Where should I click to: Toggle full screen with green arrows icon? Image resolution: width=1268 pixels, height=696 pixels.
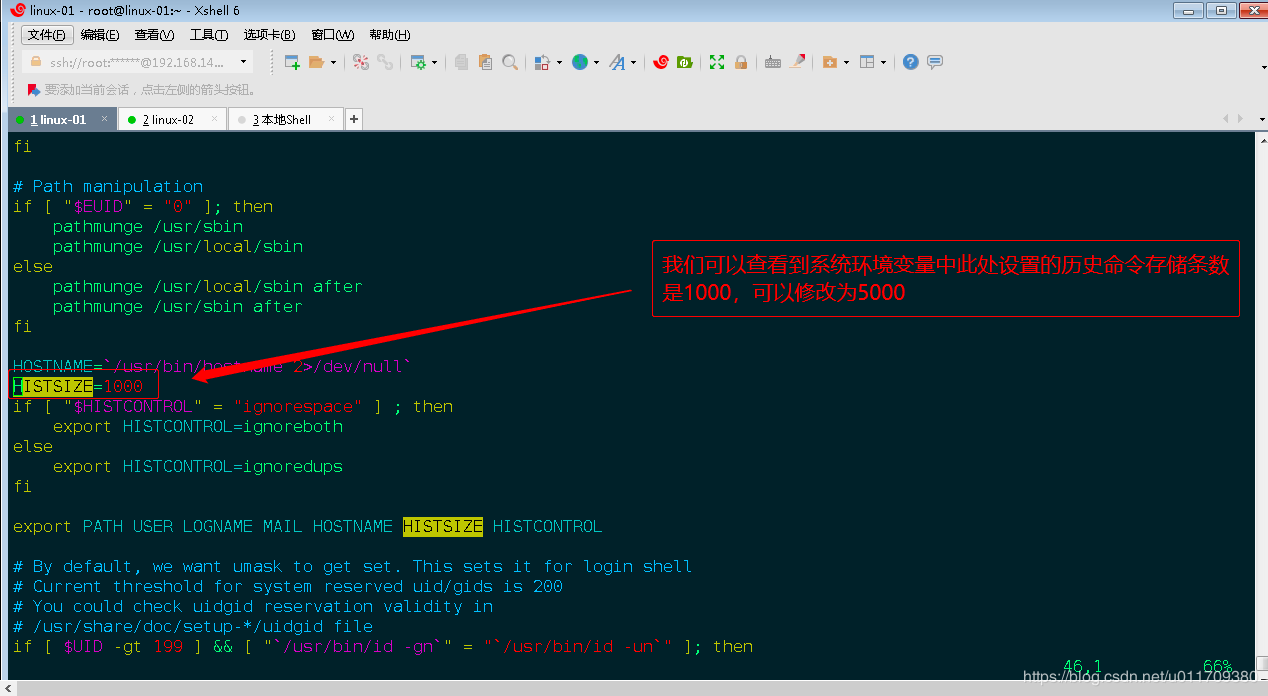(717, 62)
